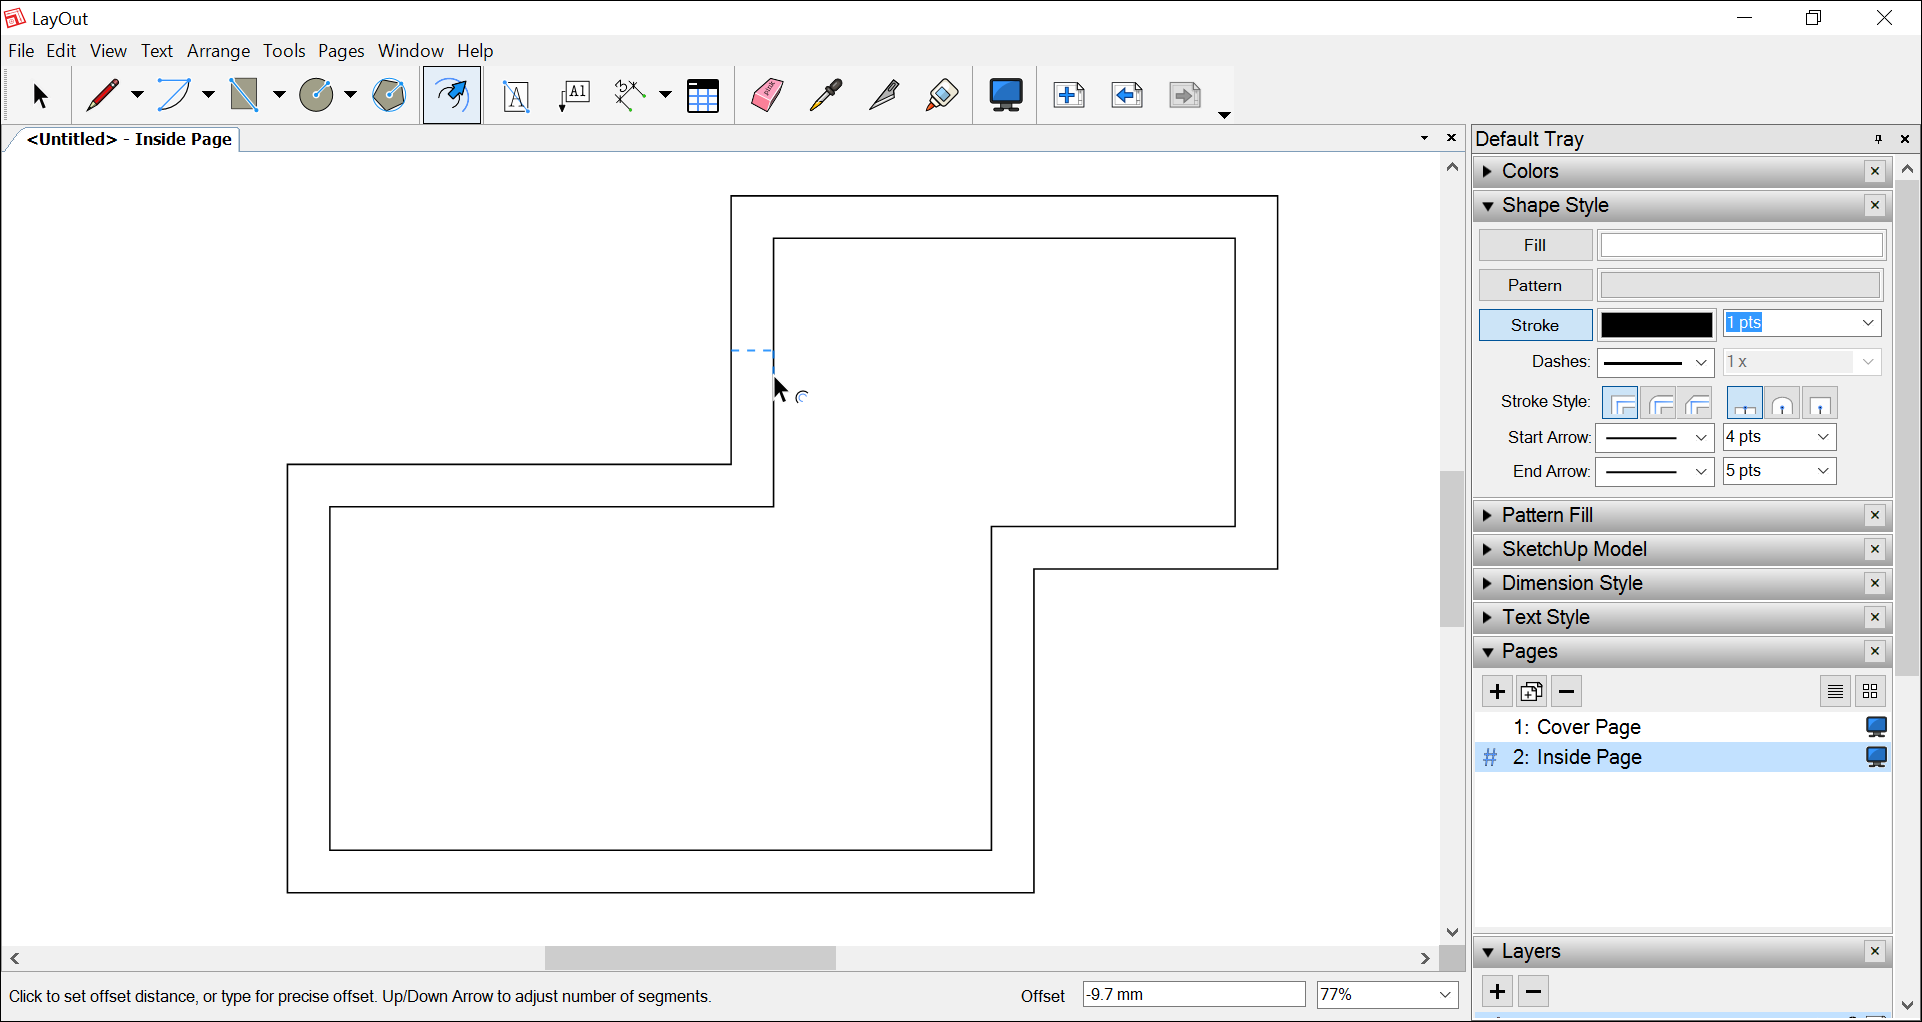The width and height of the screenshot is (1922, 1022).
Task: Click the Pattern button
Action: click(x=1534, y=286)
